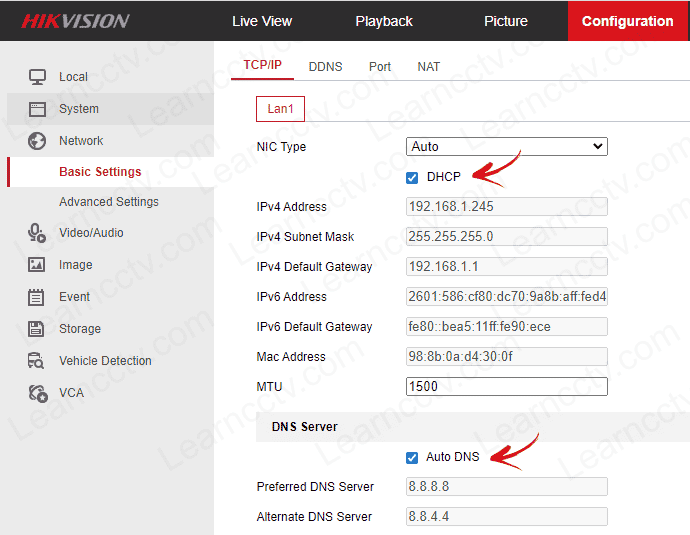The image size is (690, 535).
Task: Click the Storage floppy disk icon
Action: point(37,329)
